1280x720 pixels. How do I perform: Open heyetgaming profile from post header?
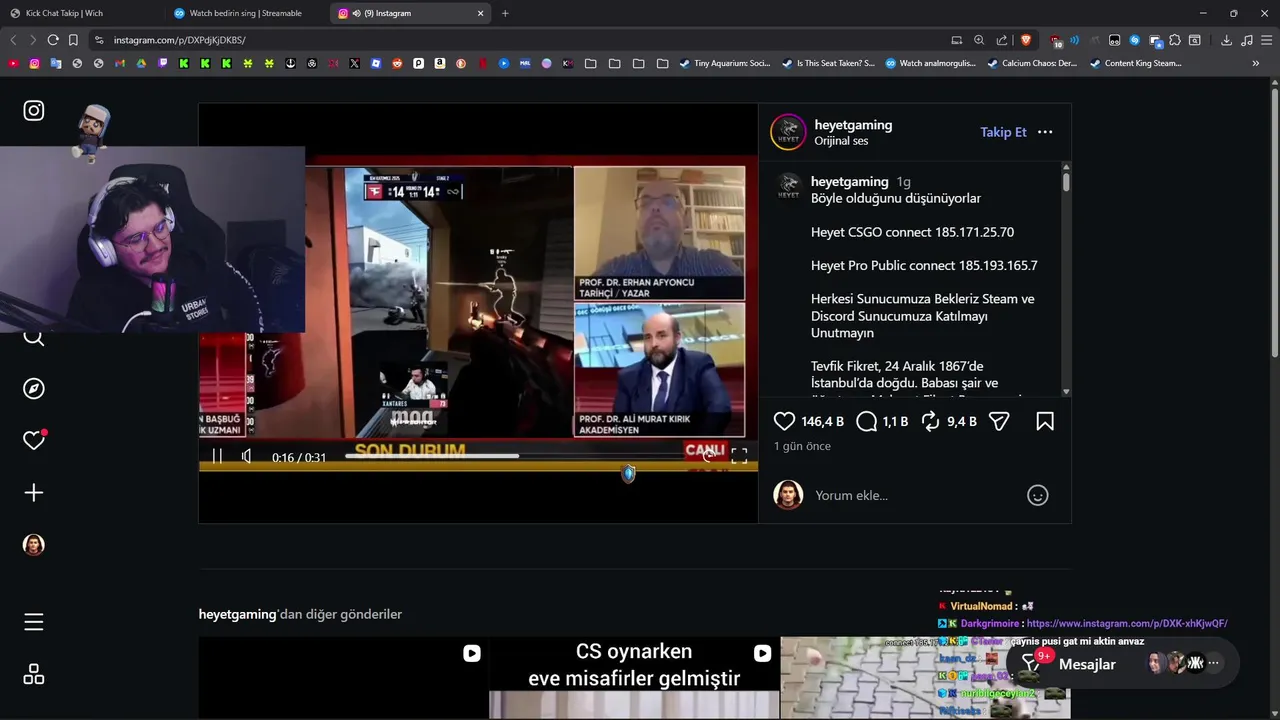(x=853, y=125)
